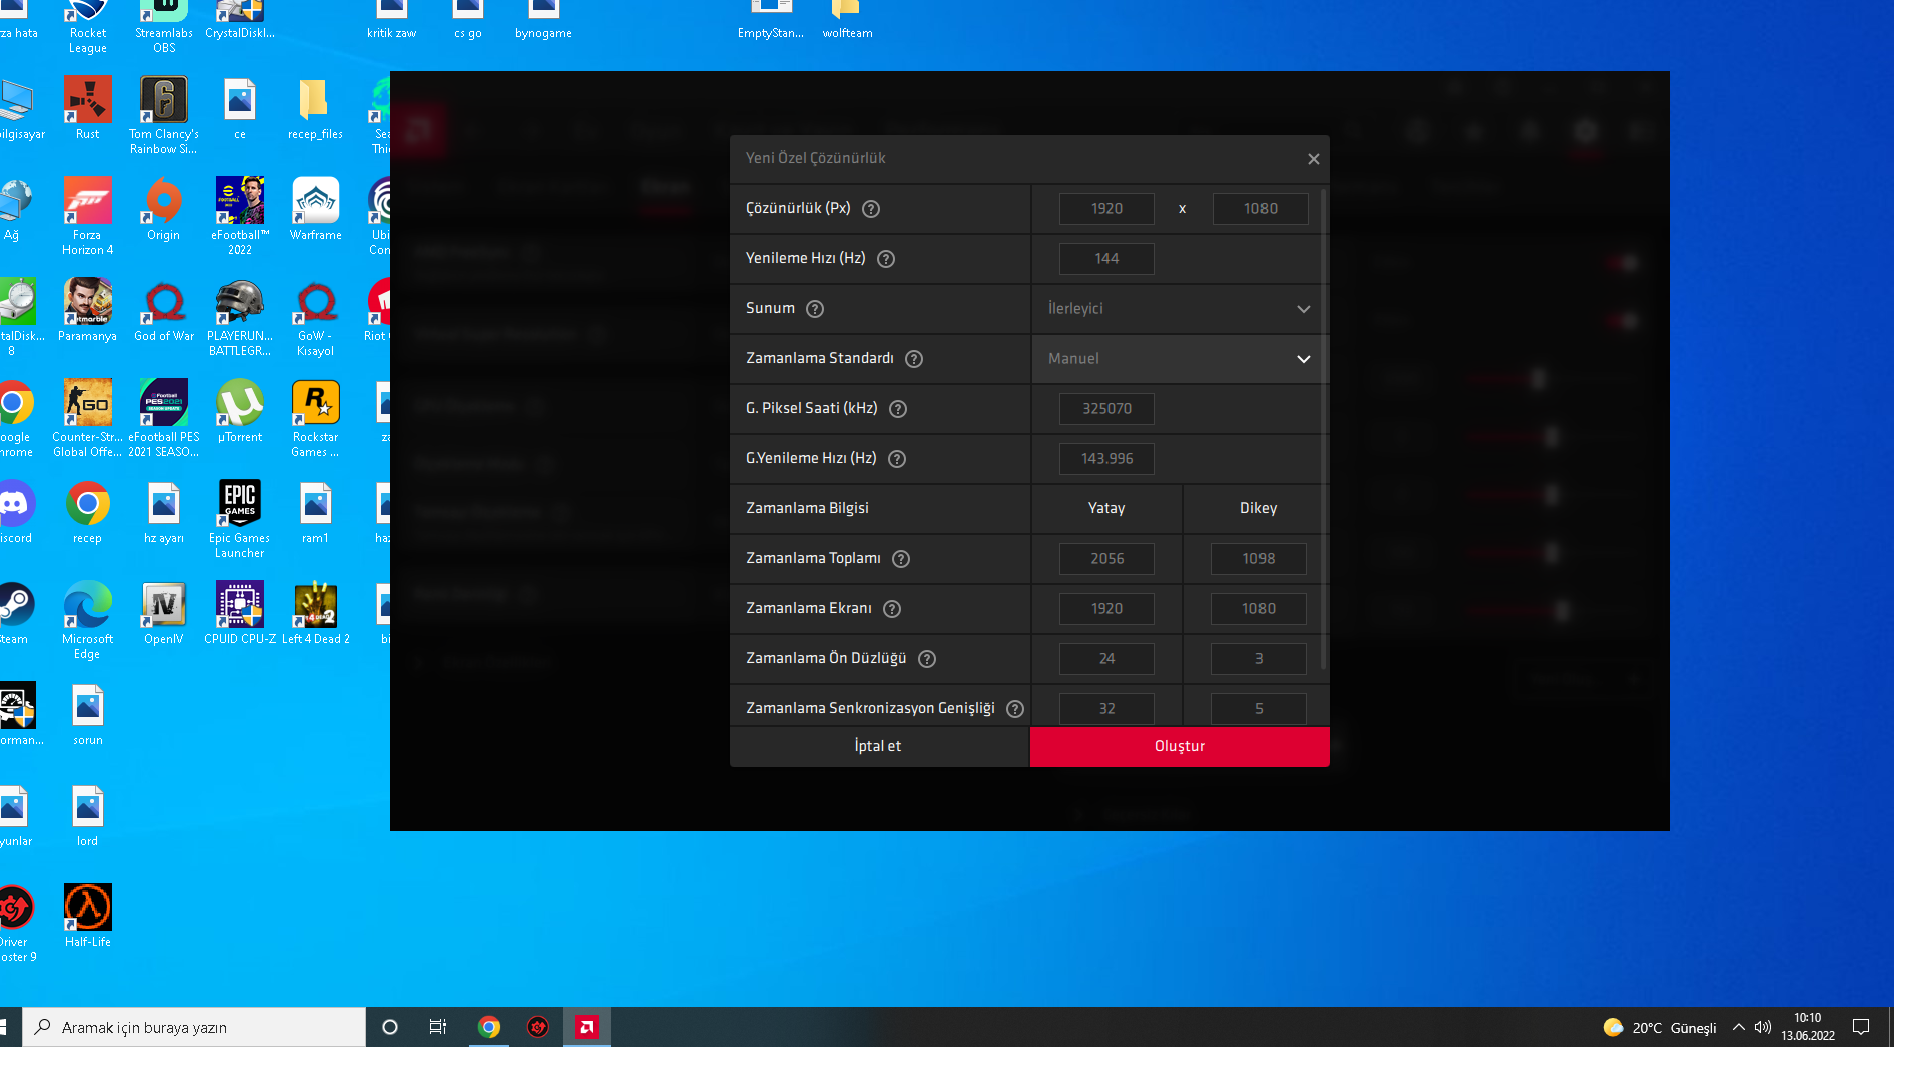Select eFootball 2022 desktop icon
Screen dimensions: 1920x1080
tap(240, 216)
